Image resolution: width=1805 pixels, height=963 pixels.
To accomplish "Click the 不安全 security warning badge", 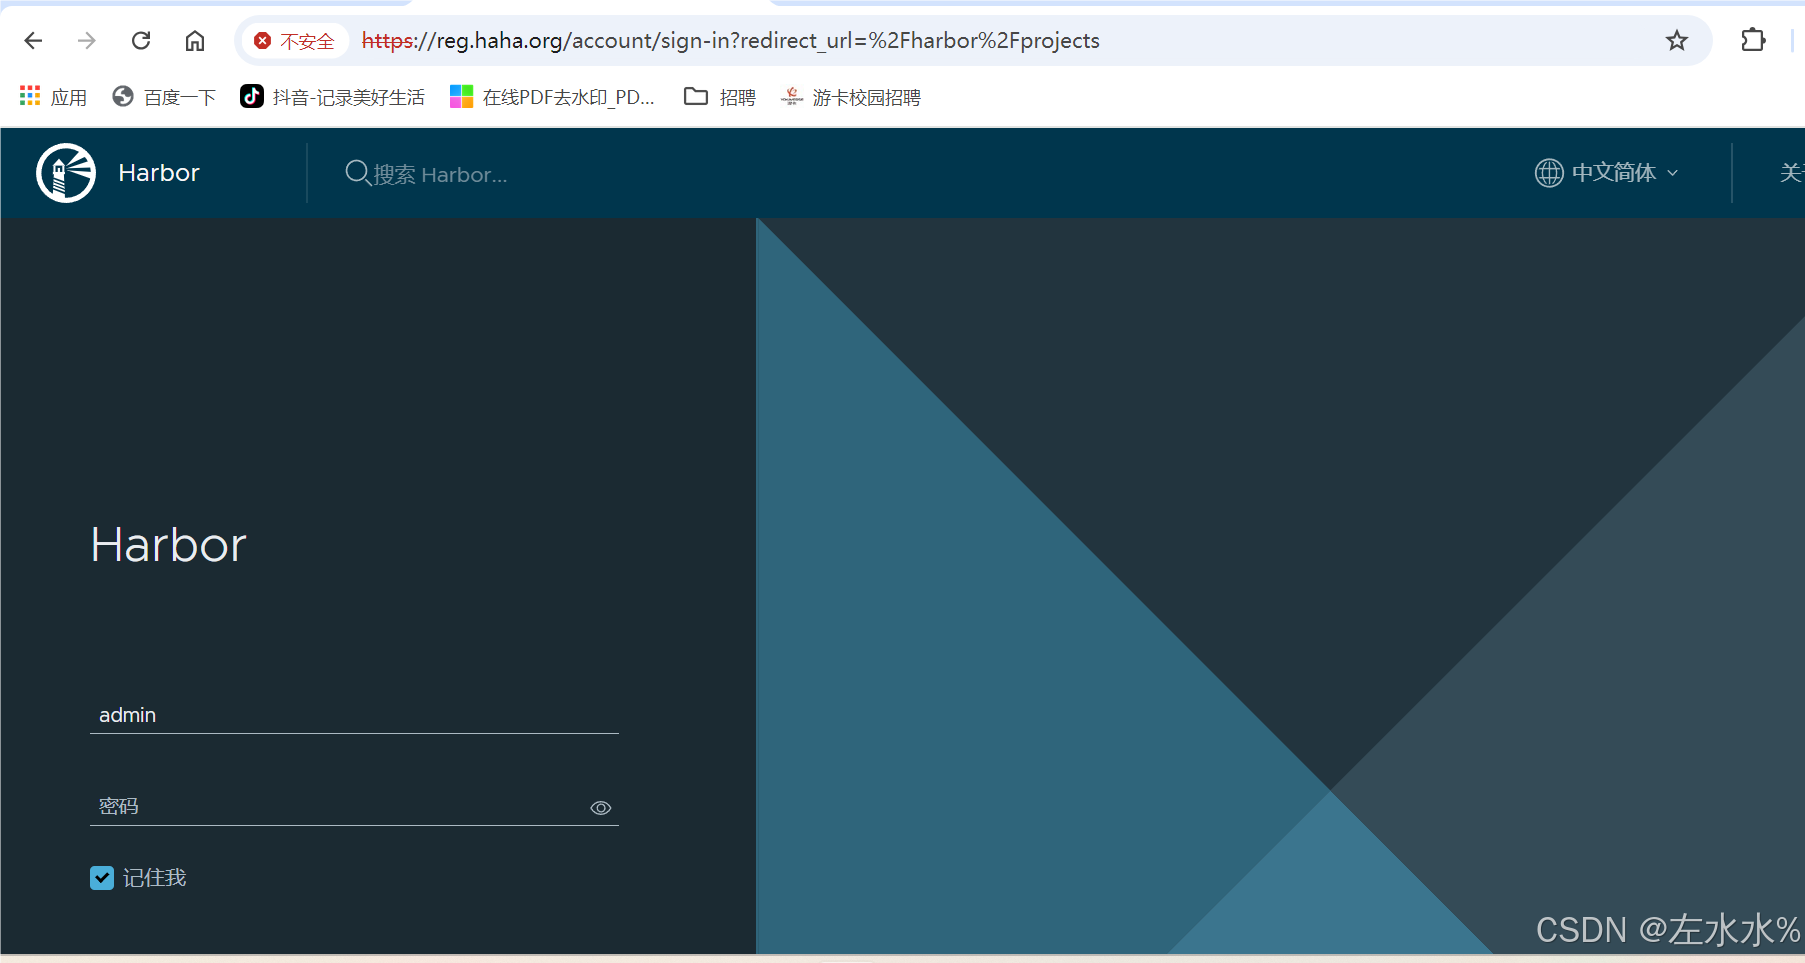I will click(x=294, y=41).
